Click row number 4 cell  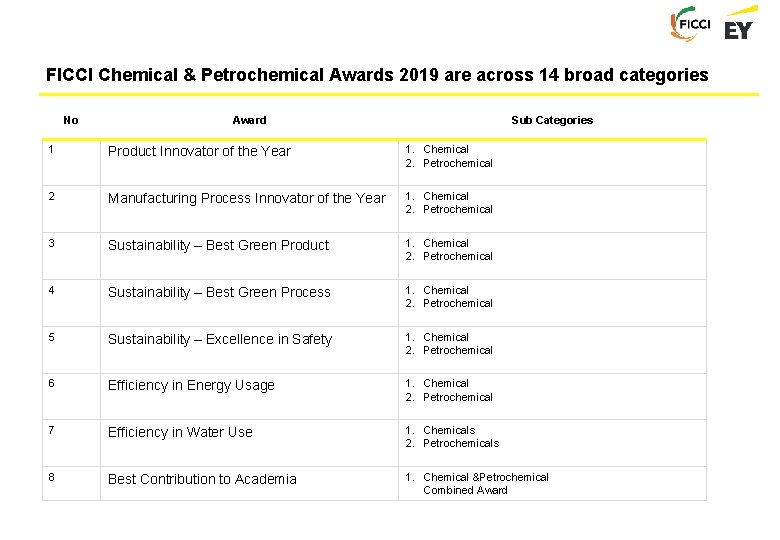[x=72, y=303]
